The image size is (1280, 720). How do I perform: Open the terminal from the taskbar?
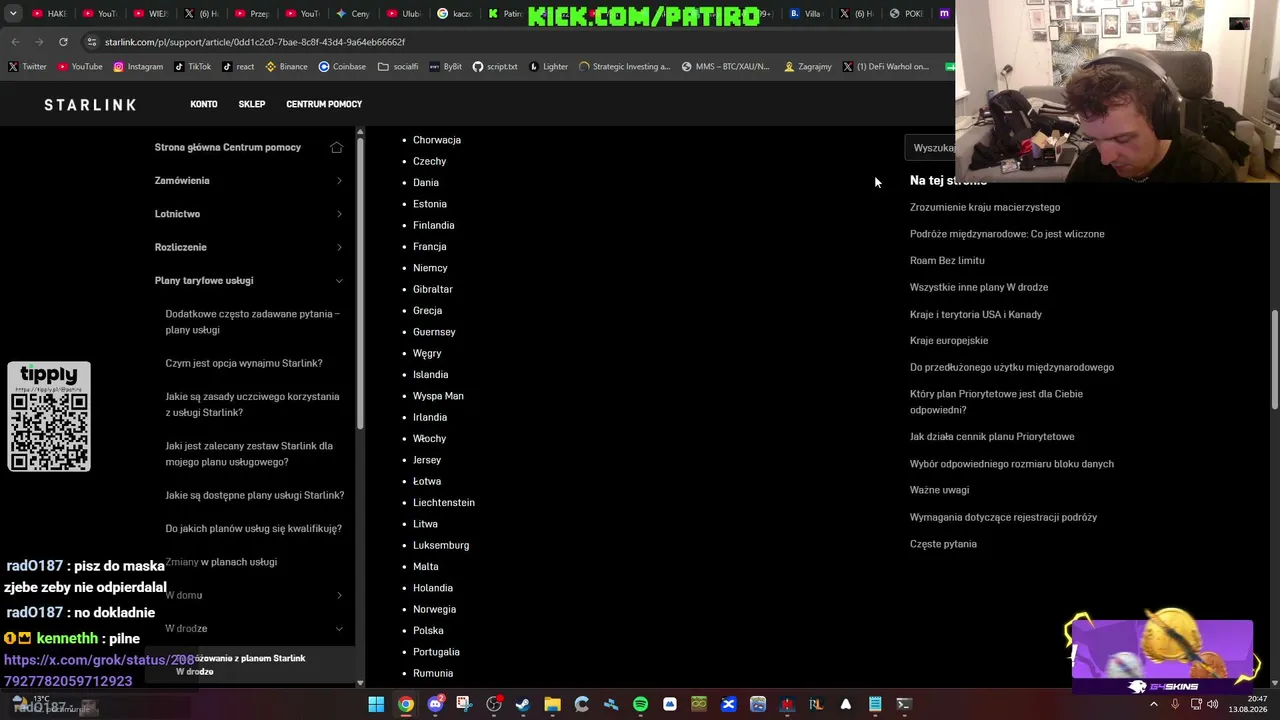click(x=904, y=704)
